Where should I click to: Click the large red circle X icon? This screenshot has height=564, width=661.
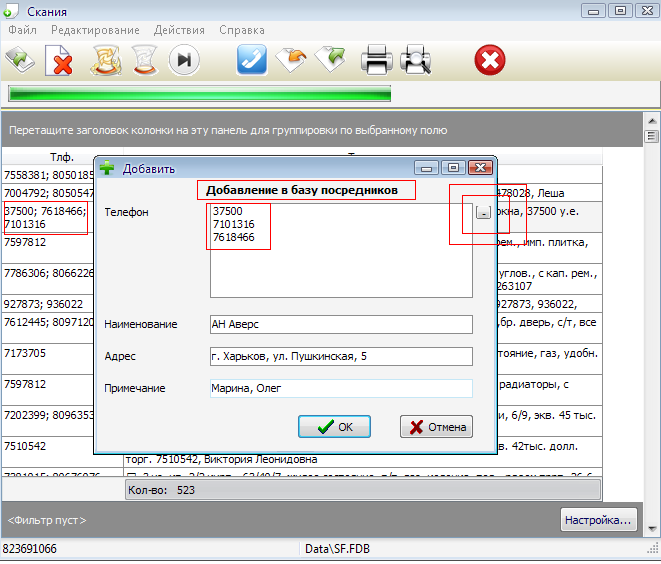[489, 61]
